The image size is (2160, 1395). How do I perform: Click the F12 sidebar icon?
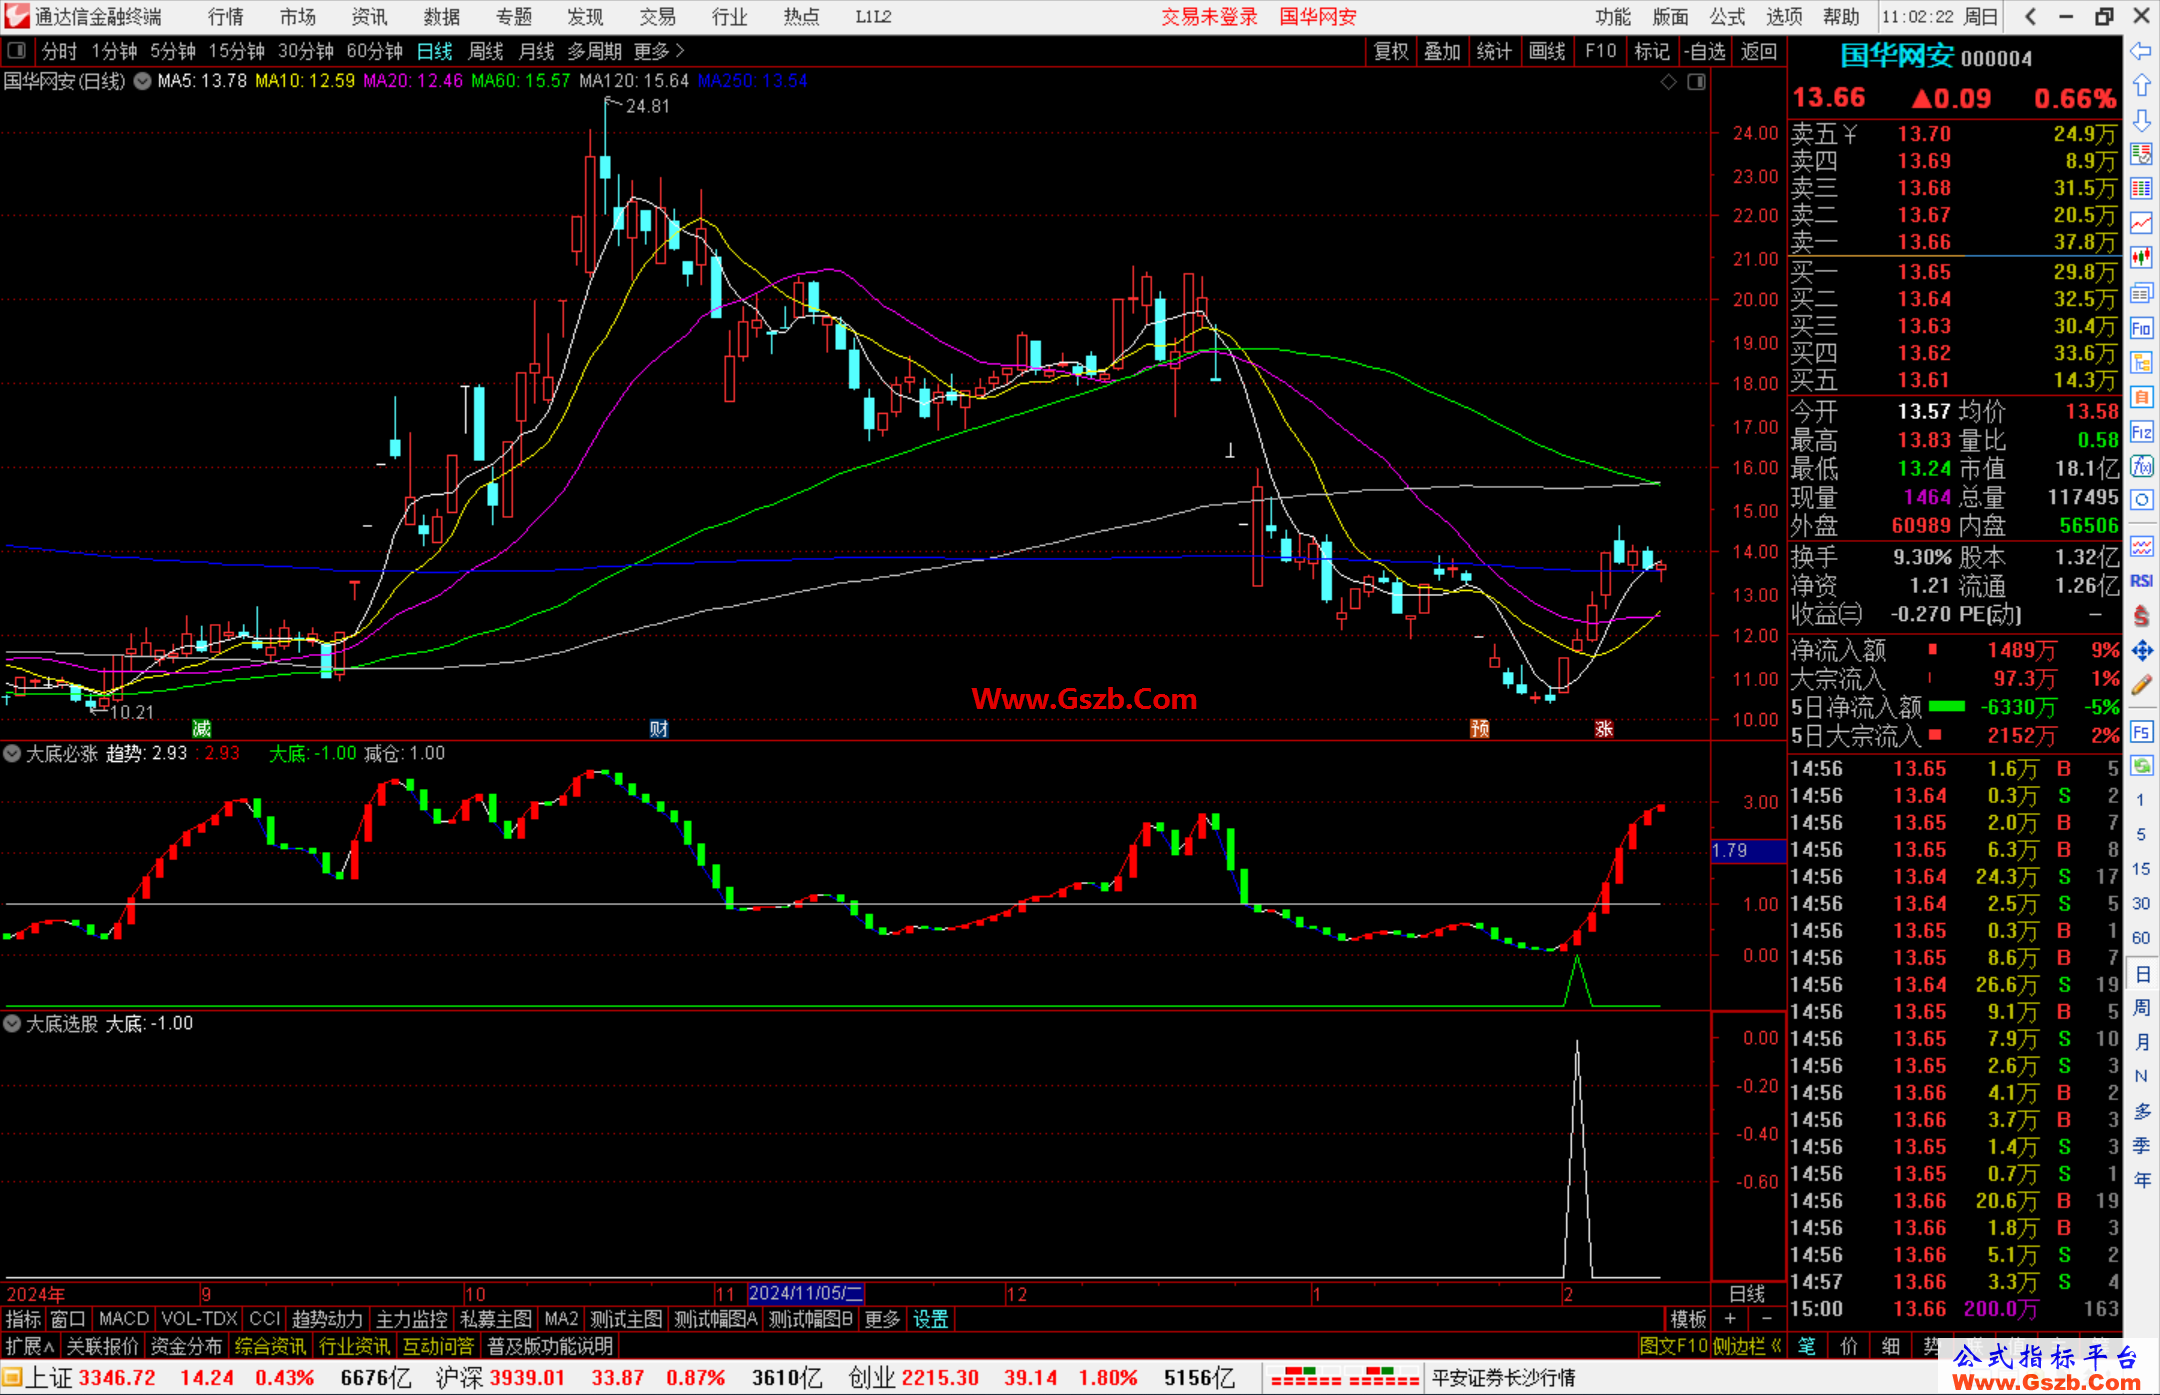2141,432
